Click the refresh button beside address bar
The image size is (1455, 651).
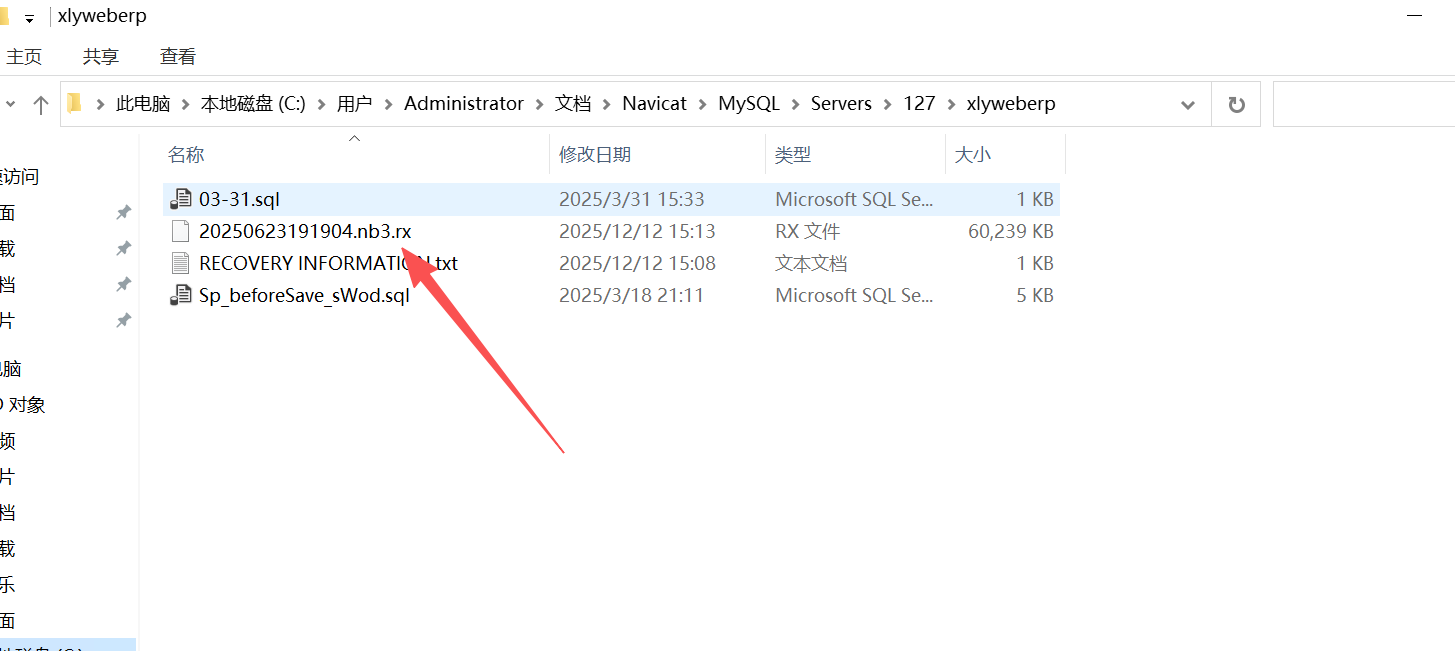click(1236, 104)
